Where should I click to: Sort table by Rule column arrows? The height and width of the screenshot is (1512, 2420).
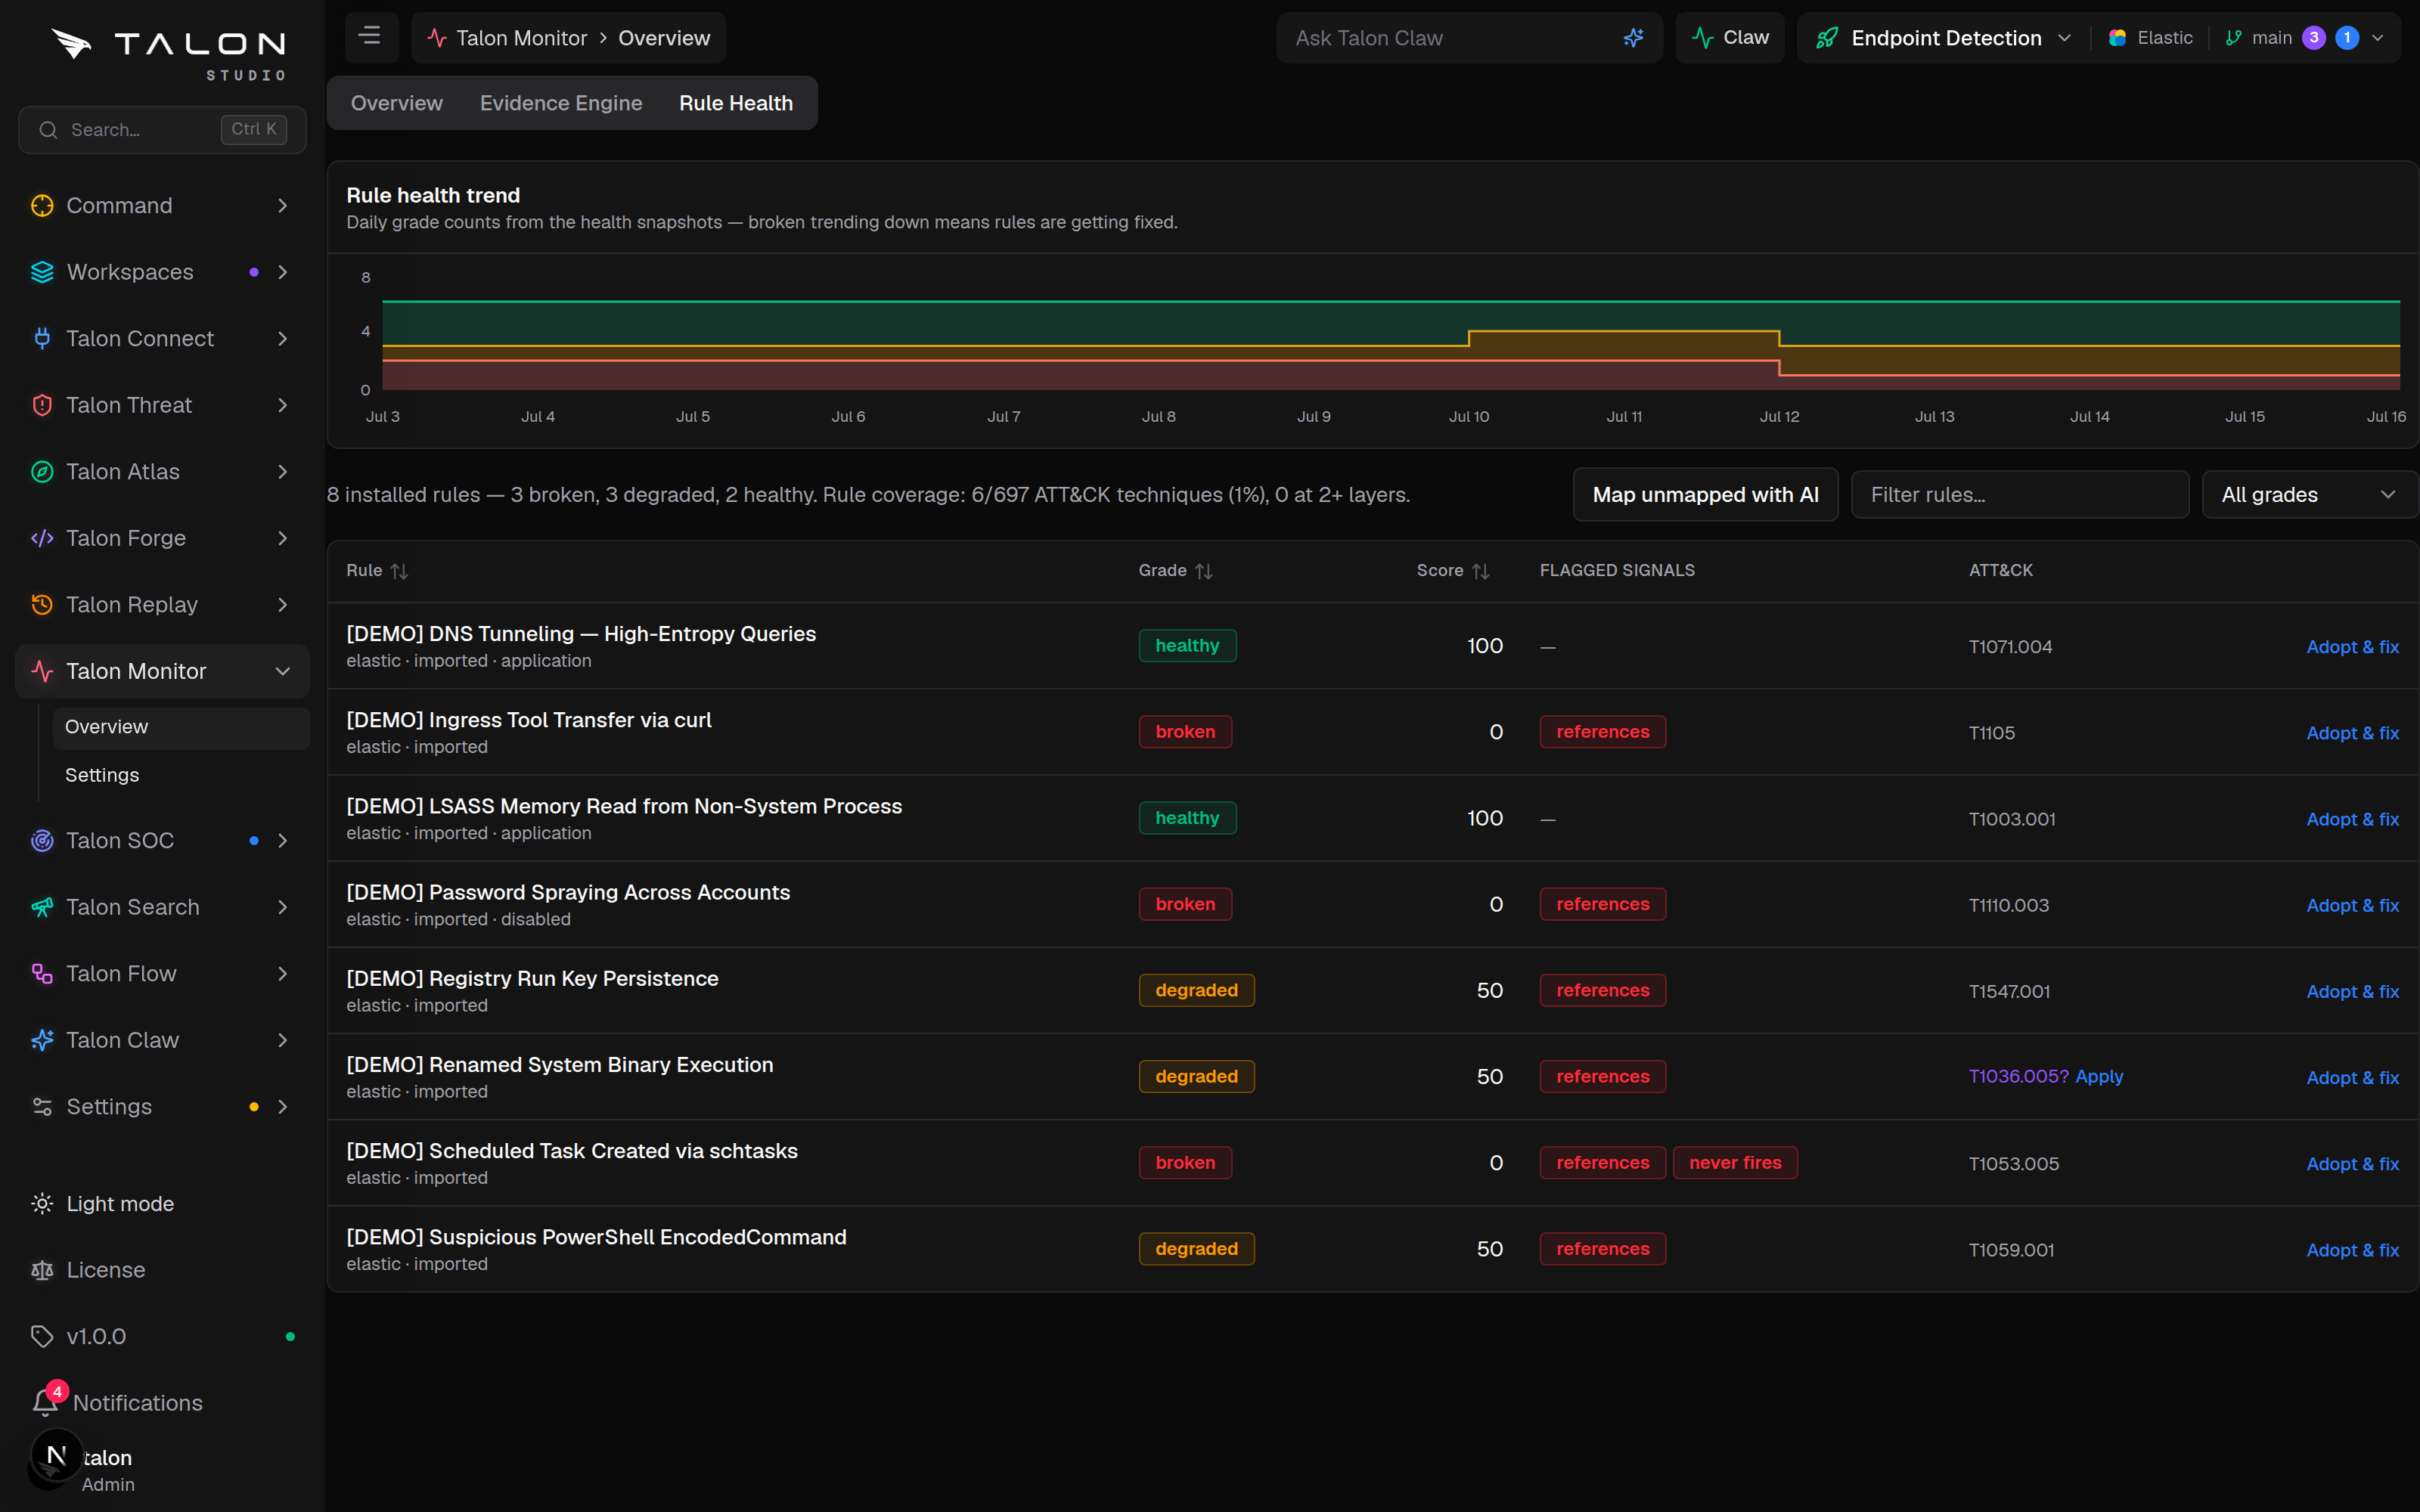point(399,571)
